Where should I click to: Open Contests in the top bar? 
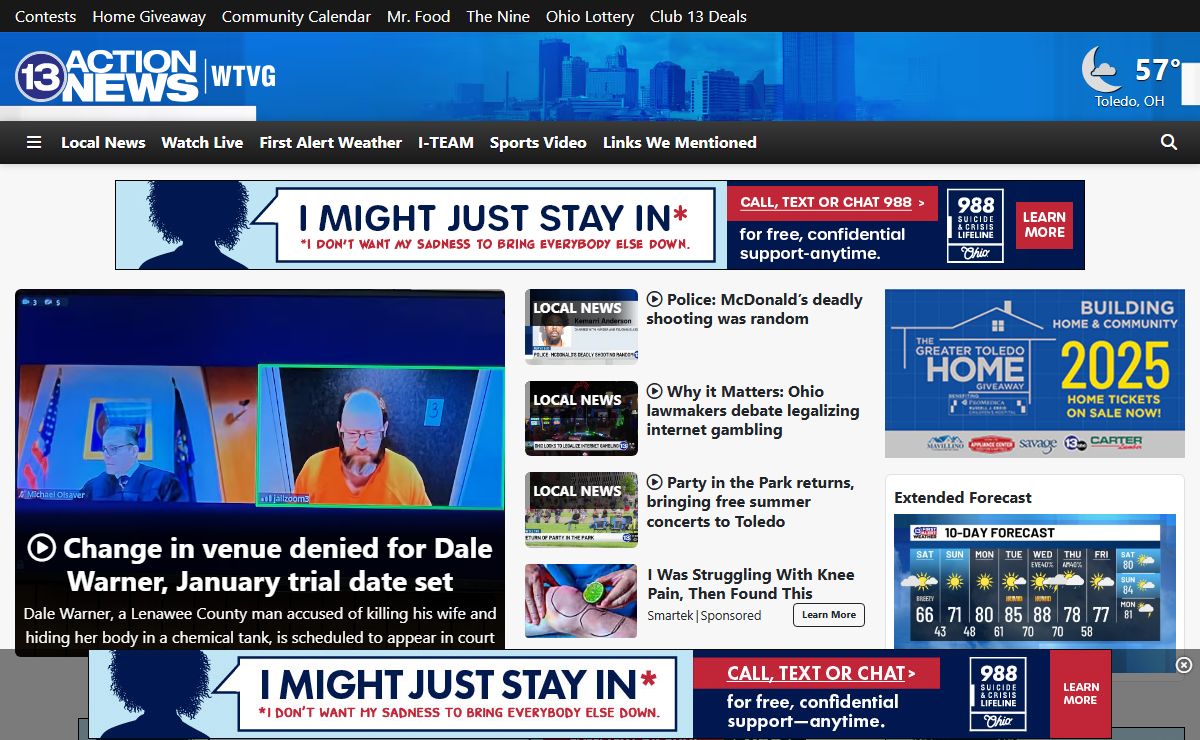(x=45, y=16)
